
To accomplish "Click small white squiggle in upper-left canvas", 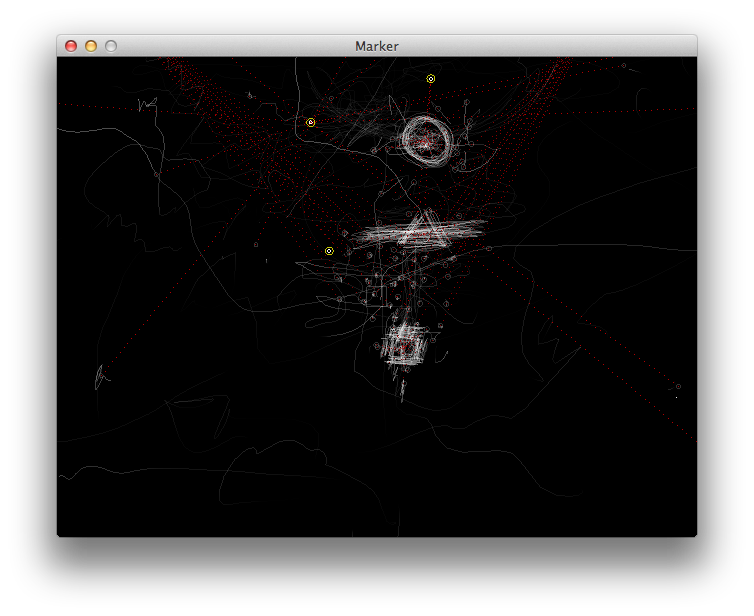I will 148,104.
